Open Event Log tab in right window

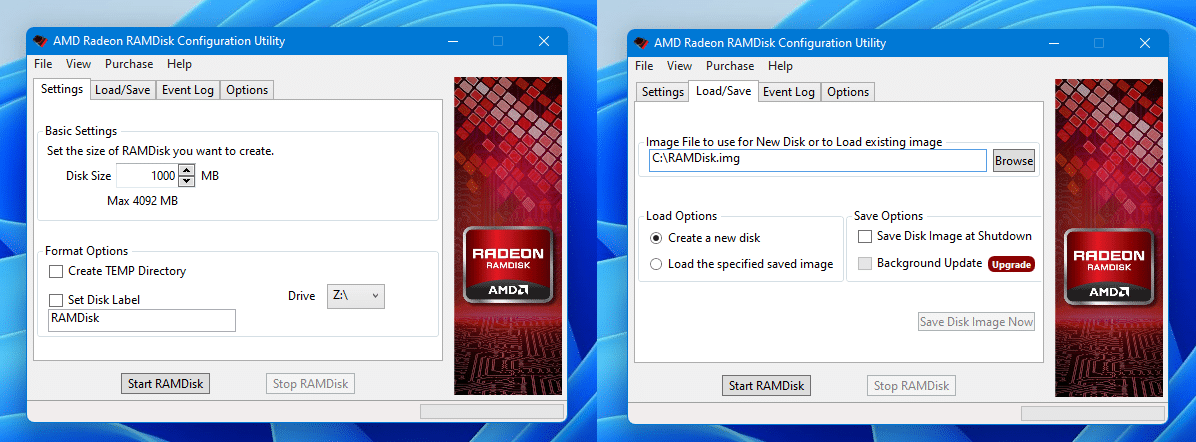pos(789,92)
